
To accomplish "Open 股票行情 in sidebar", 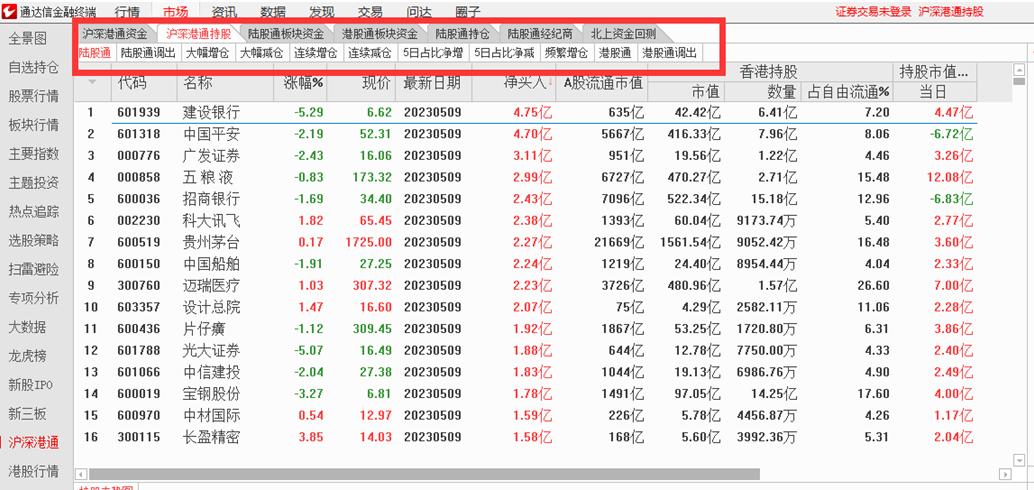I will [33, 96].
